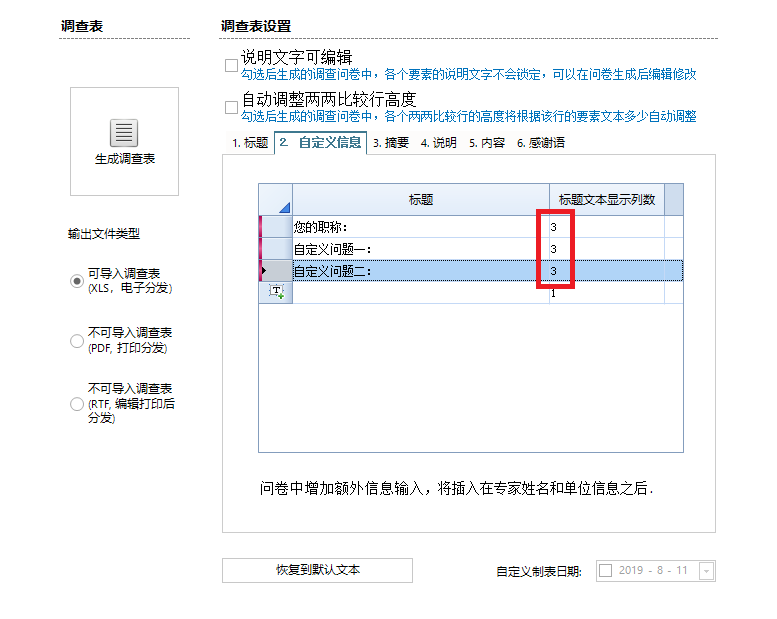Image resolution: width=777 pixels, height=619 pixels.
Task: Open the date picker dropdown arrow
Action: pos(706,571)
